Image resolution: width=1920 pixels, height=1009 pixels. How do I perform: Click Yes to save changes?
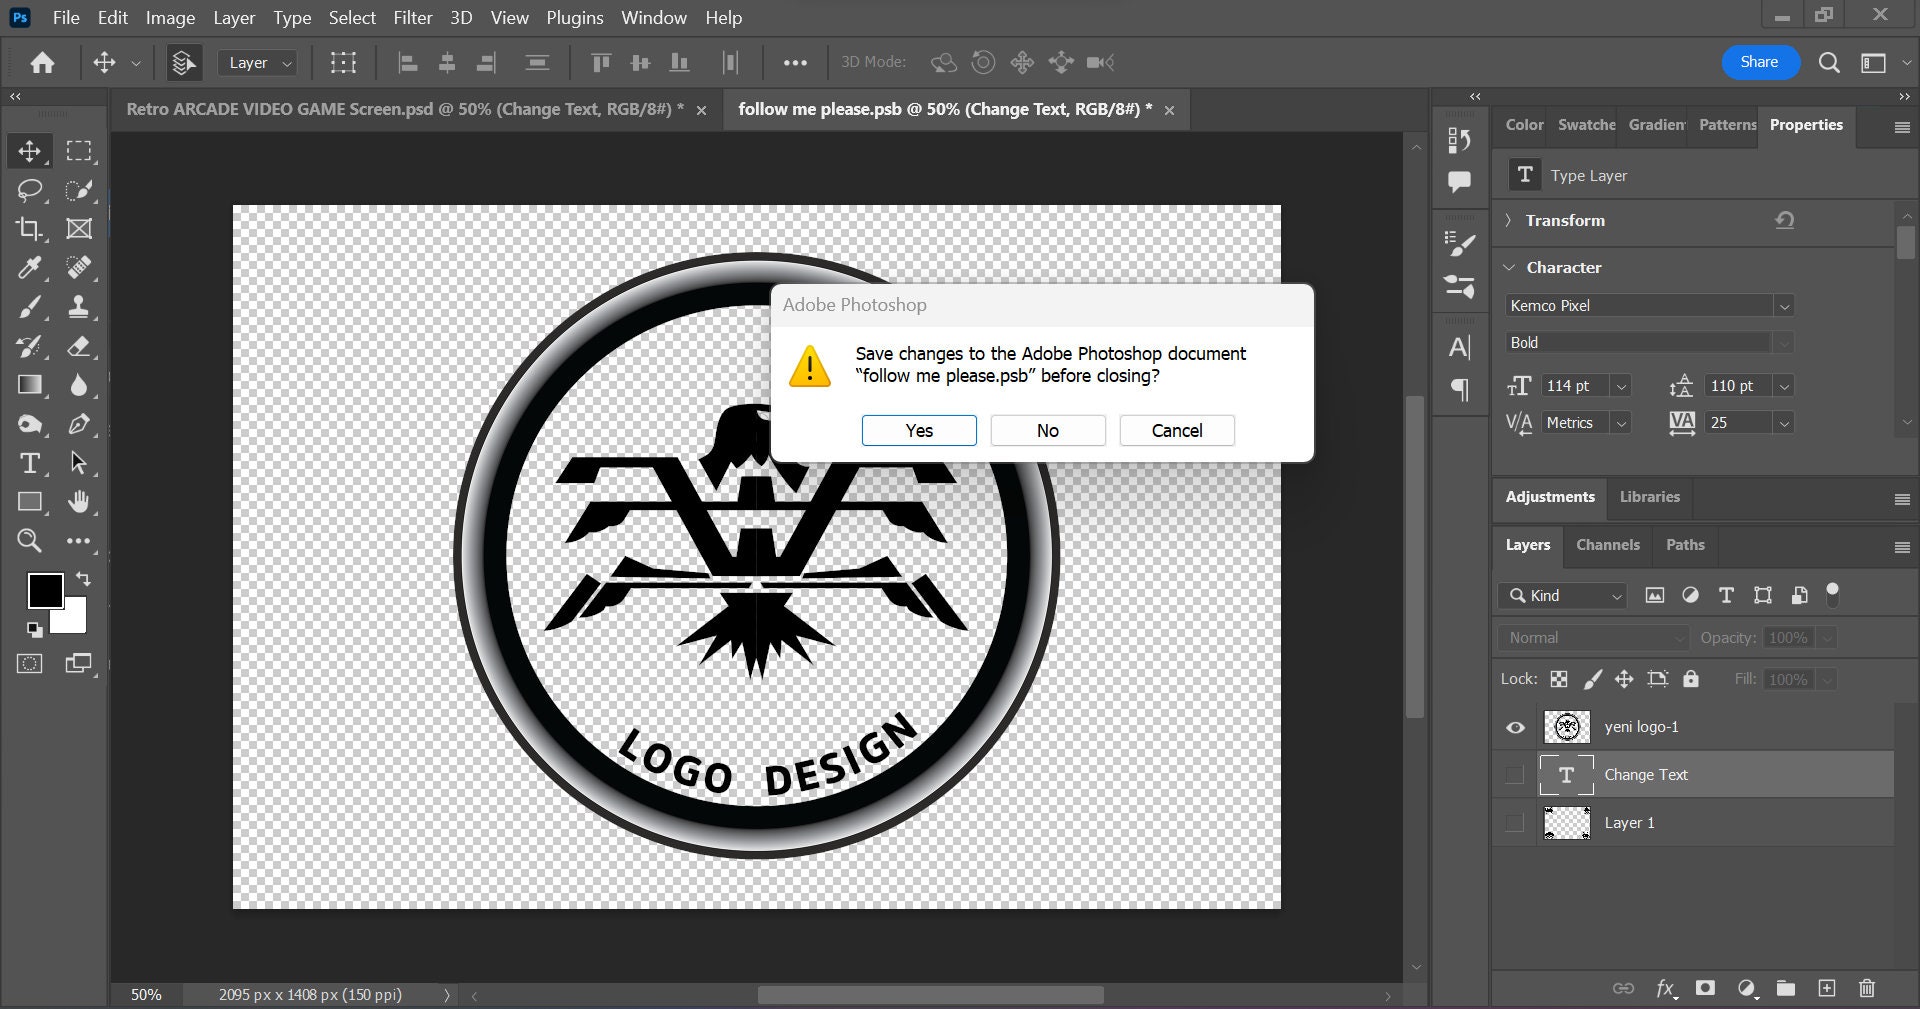(919, 430)
